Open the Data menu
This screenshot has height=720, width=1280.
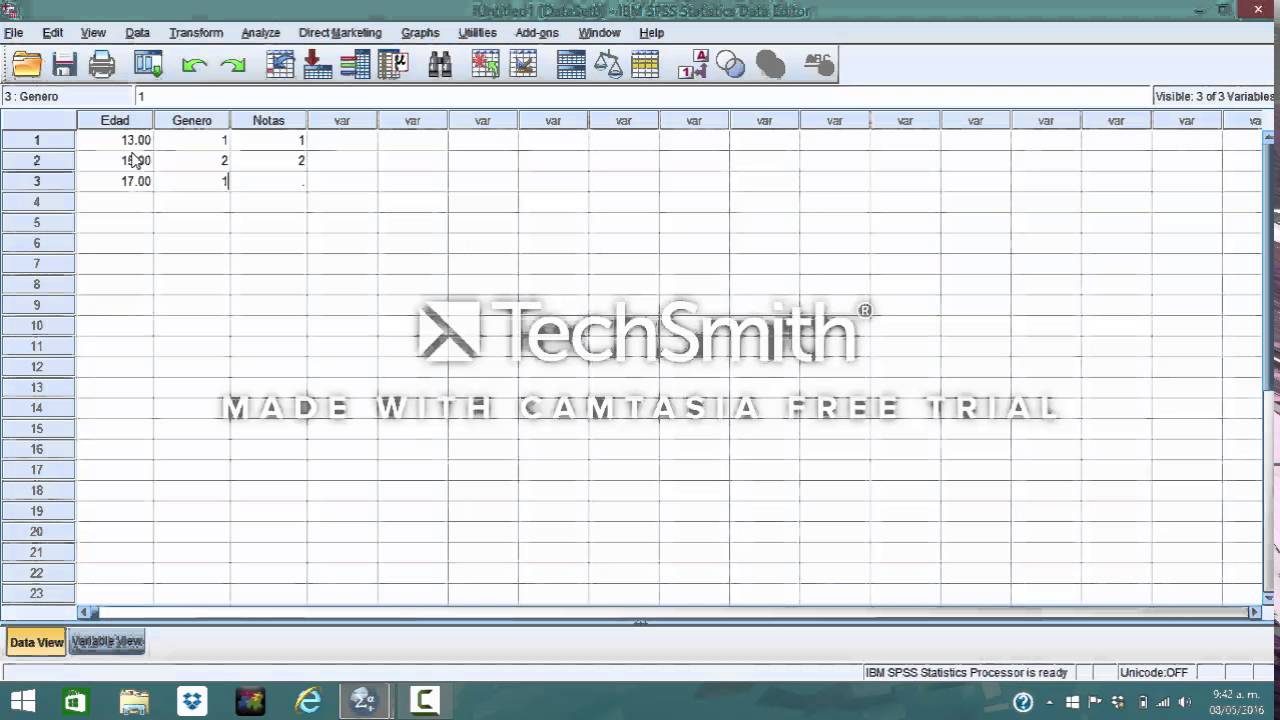pos(137,33)
